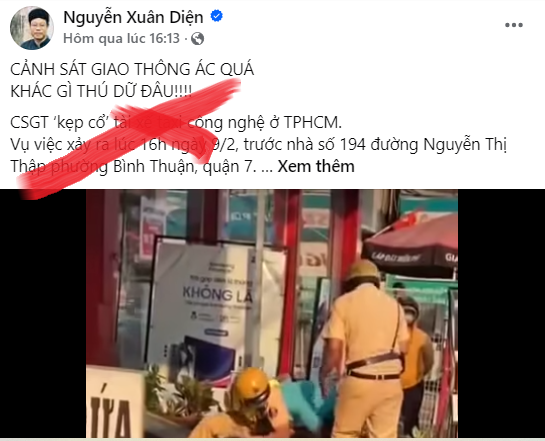Click the right black letterbox beside the video
The image size is (545, 441).
(501, 313)
